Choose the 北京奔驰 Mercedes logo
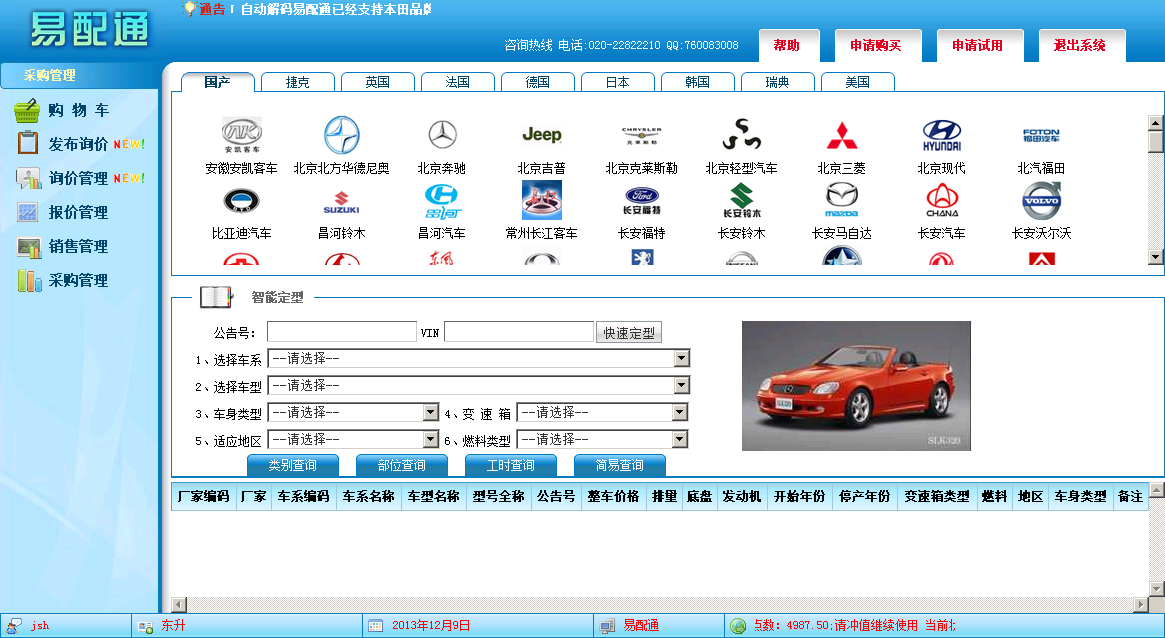Screen dimensions: 1165x638 442,135
